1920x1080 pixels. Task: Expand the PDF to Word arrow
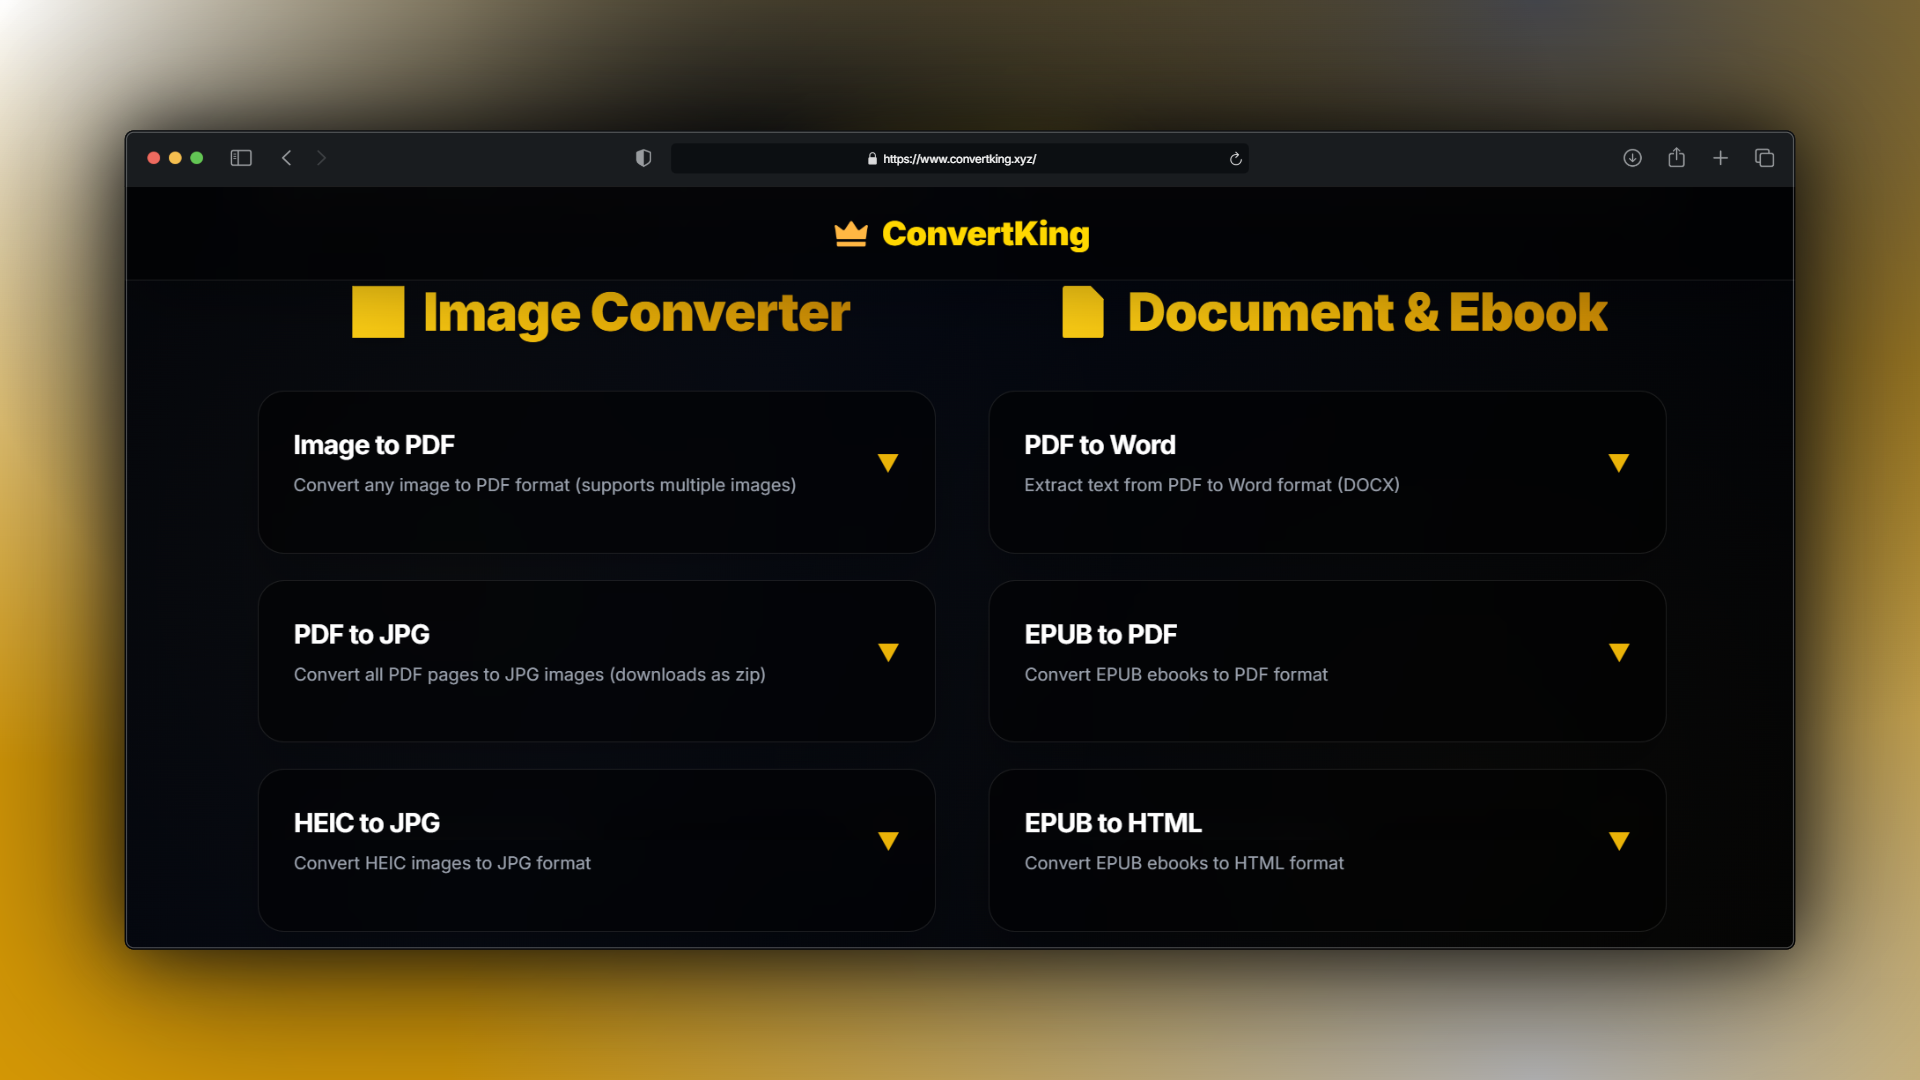click(x=1618, y=463)
